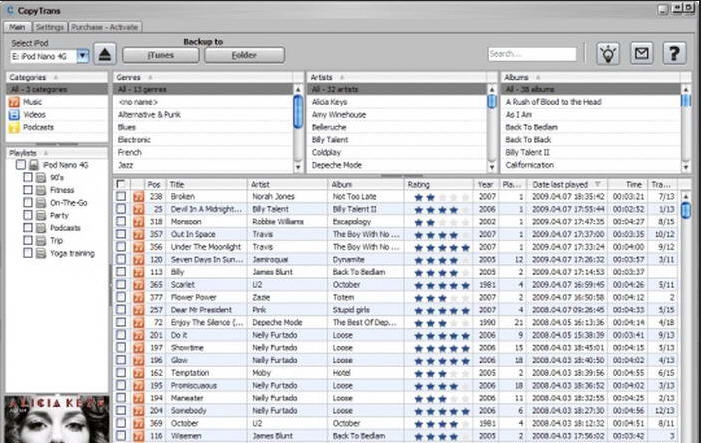Click the envelope mail icon
The height and width of the screenshot is (443, 701).
641,54
